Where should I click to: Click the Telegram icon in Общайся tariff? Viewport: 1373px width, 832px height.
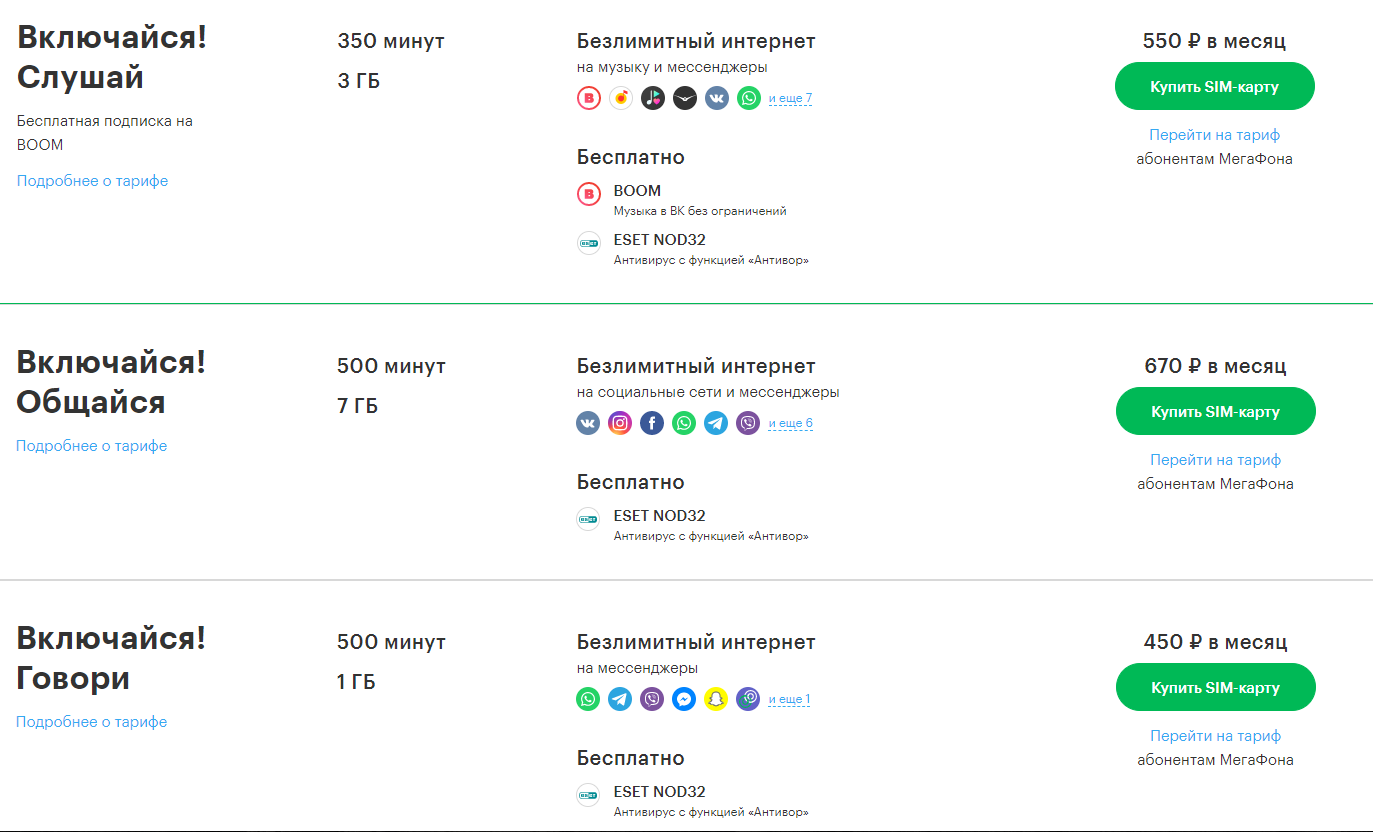click(x=716, y=423)
